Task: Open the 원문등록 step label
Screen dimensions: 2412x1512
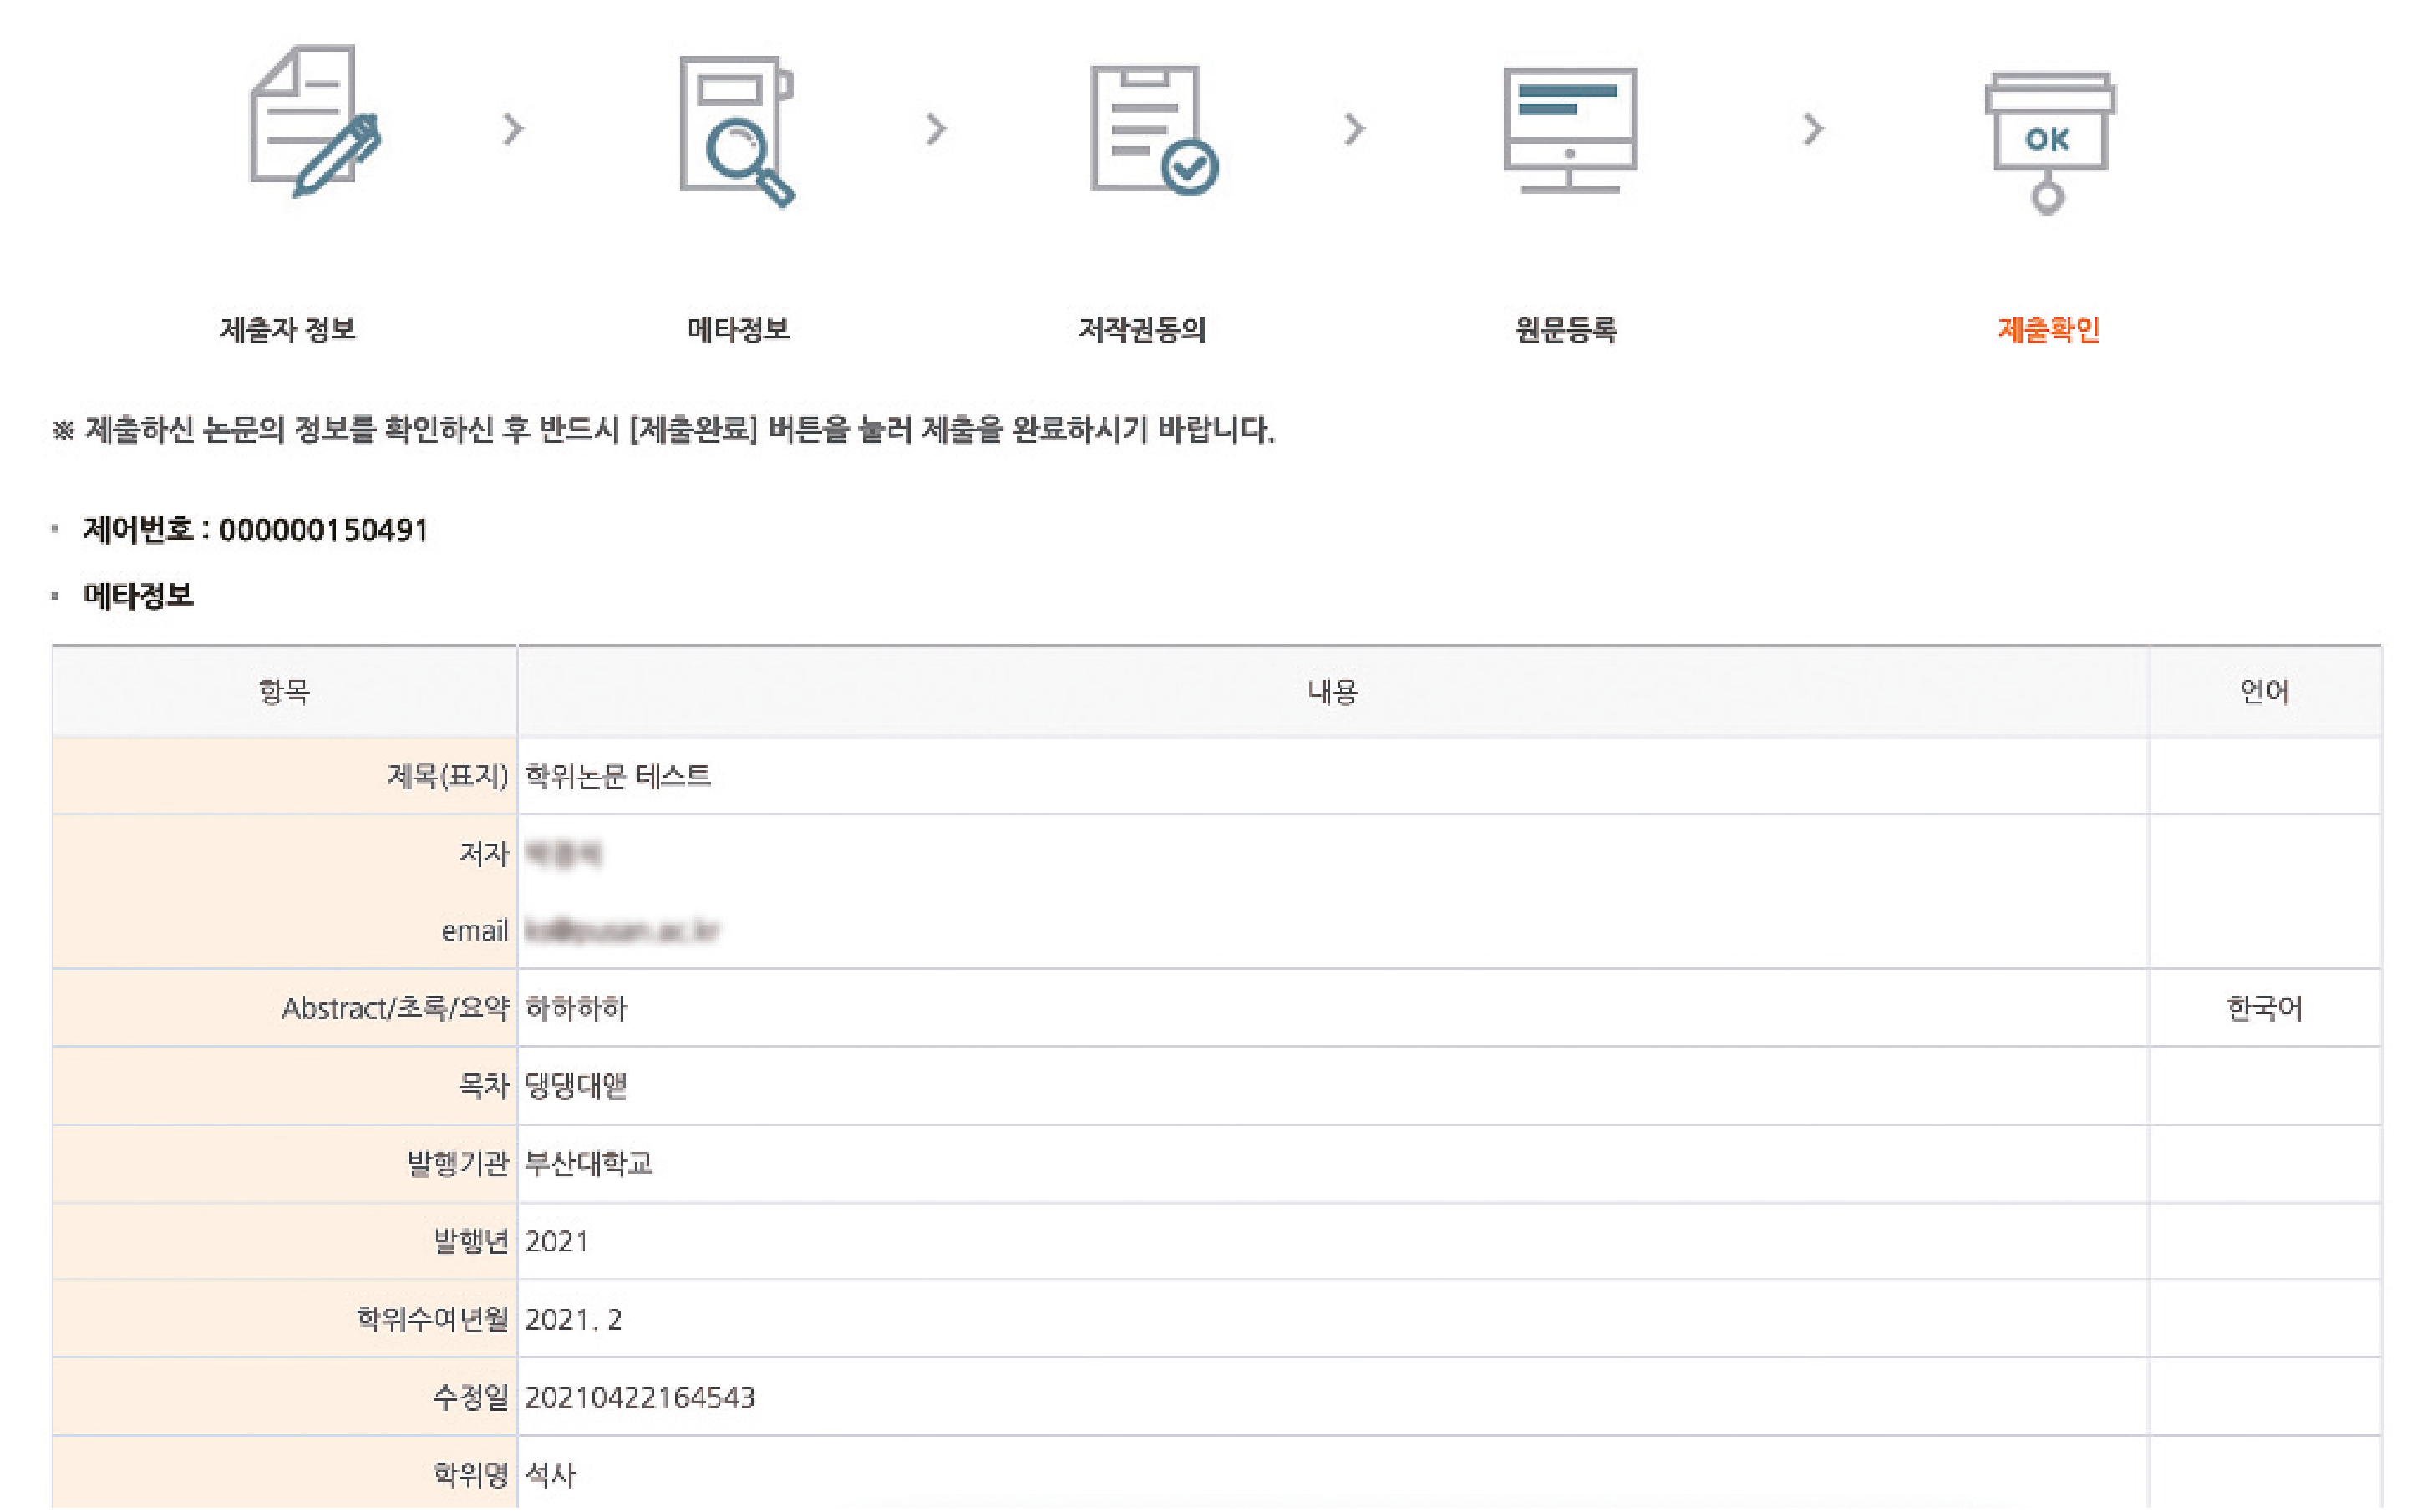Action: [x=1566, y=329]
